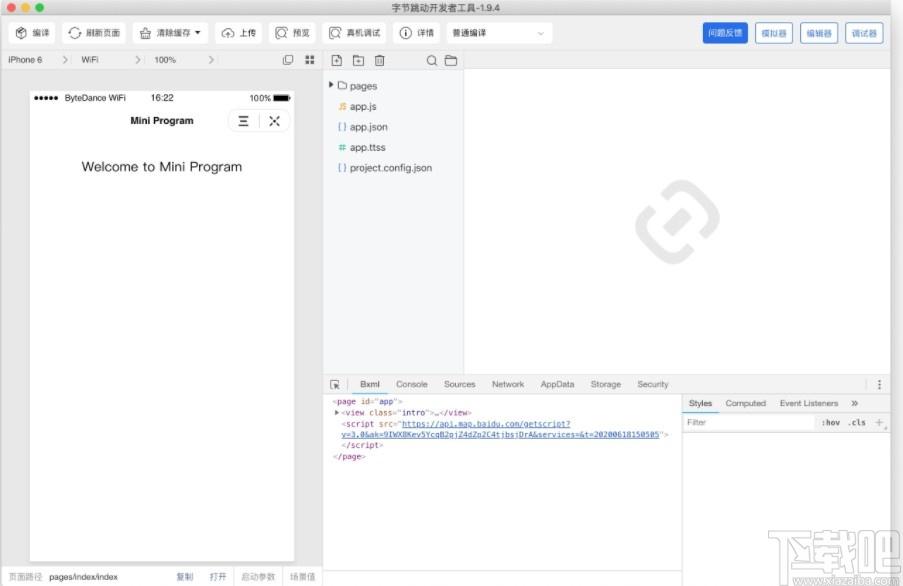This screenshot has width=903, height=586.
Task: Activate the element inspector picker icon
Action: pos(335,385)
